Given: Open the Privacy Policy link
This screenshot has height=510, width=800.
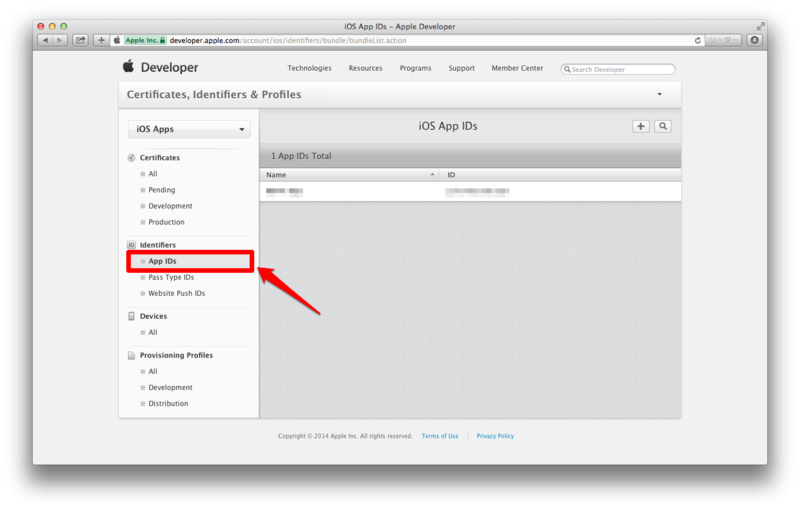Looking at the screenshot, I should point(495,436).
